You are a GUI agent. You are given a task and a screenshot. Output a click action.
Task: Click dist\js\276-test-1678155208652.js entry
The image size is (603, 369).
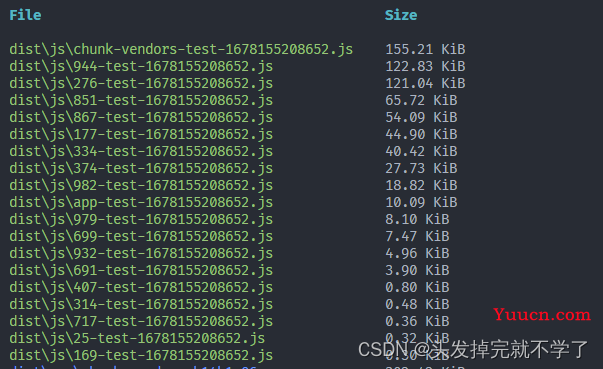point(141,84)
